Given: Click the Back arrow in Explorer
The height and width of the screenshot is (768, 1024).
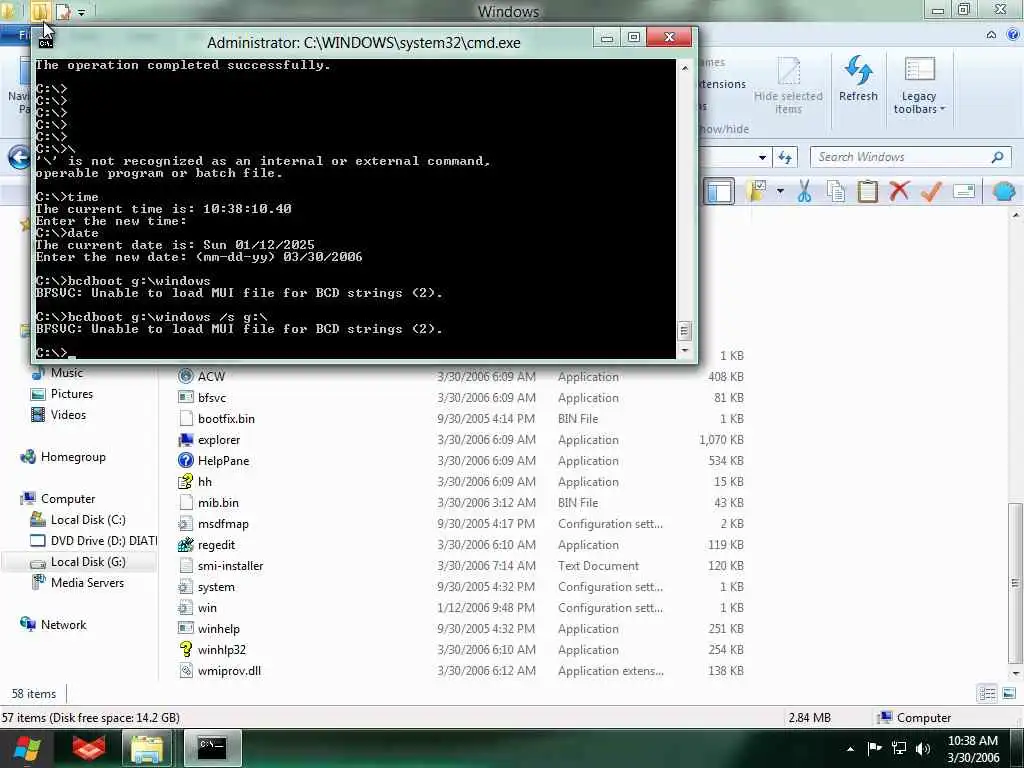Looking at the screenshot, I should pos(19,157).
